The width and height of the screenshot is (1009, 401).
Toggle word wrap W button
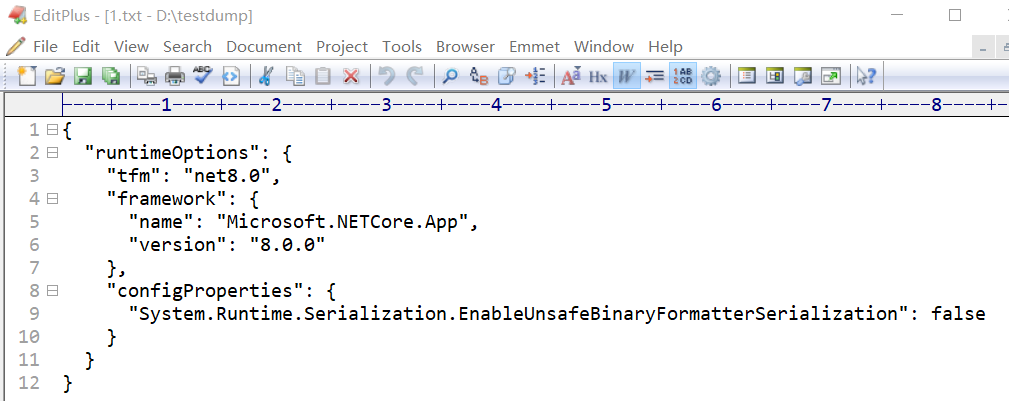(x=626, y=77)
